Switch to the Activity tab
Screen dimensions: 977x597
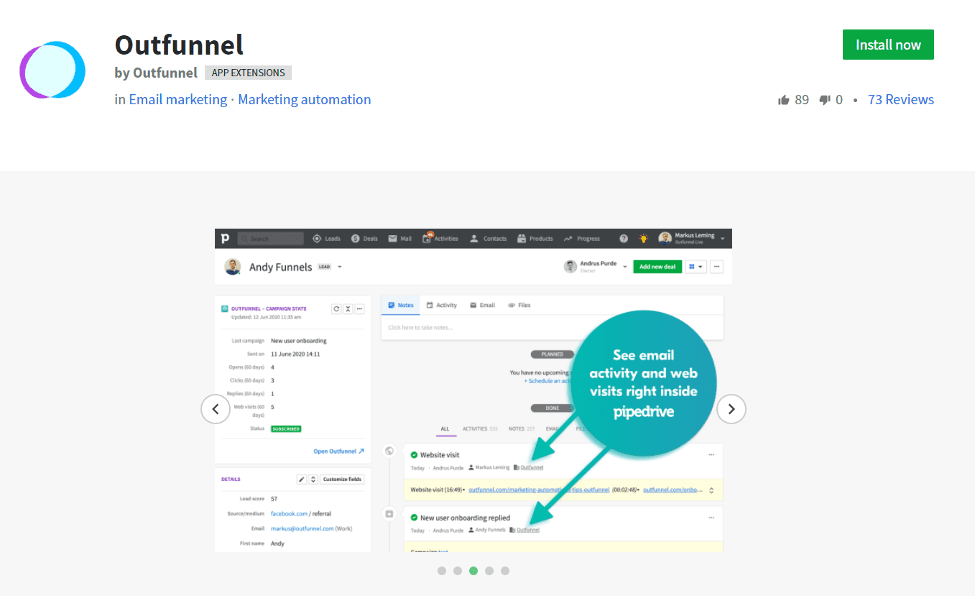tap(442, 305)
